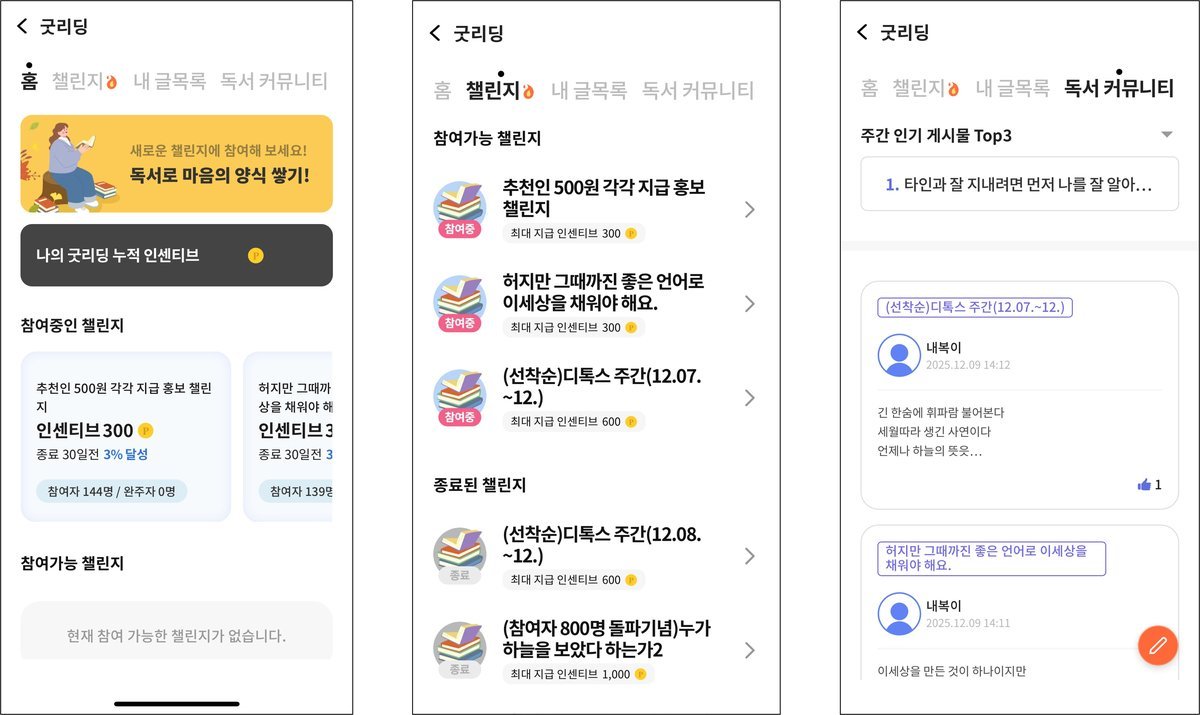Go back using arrow on home screen

tap(23, 27)
